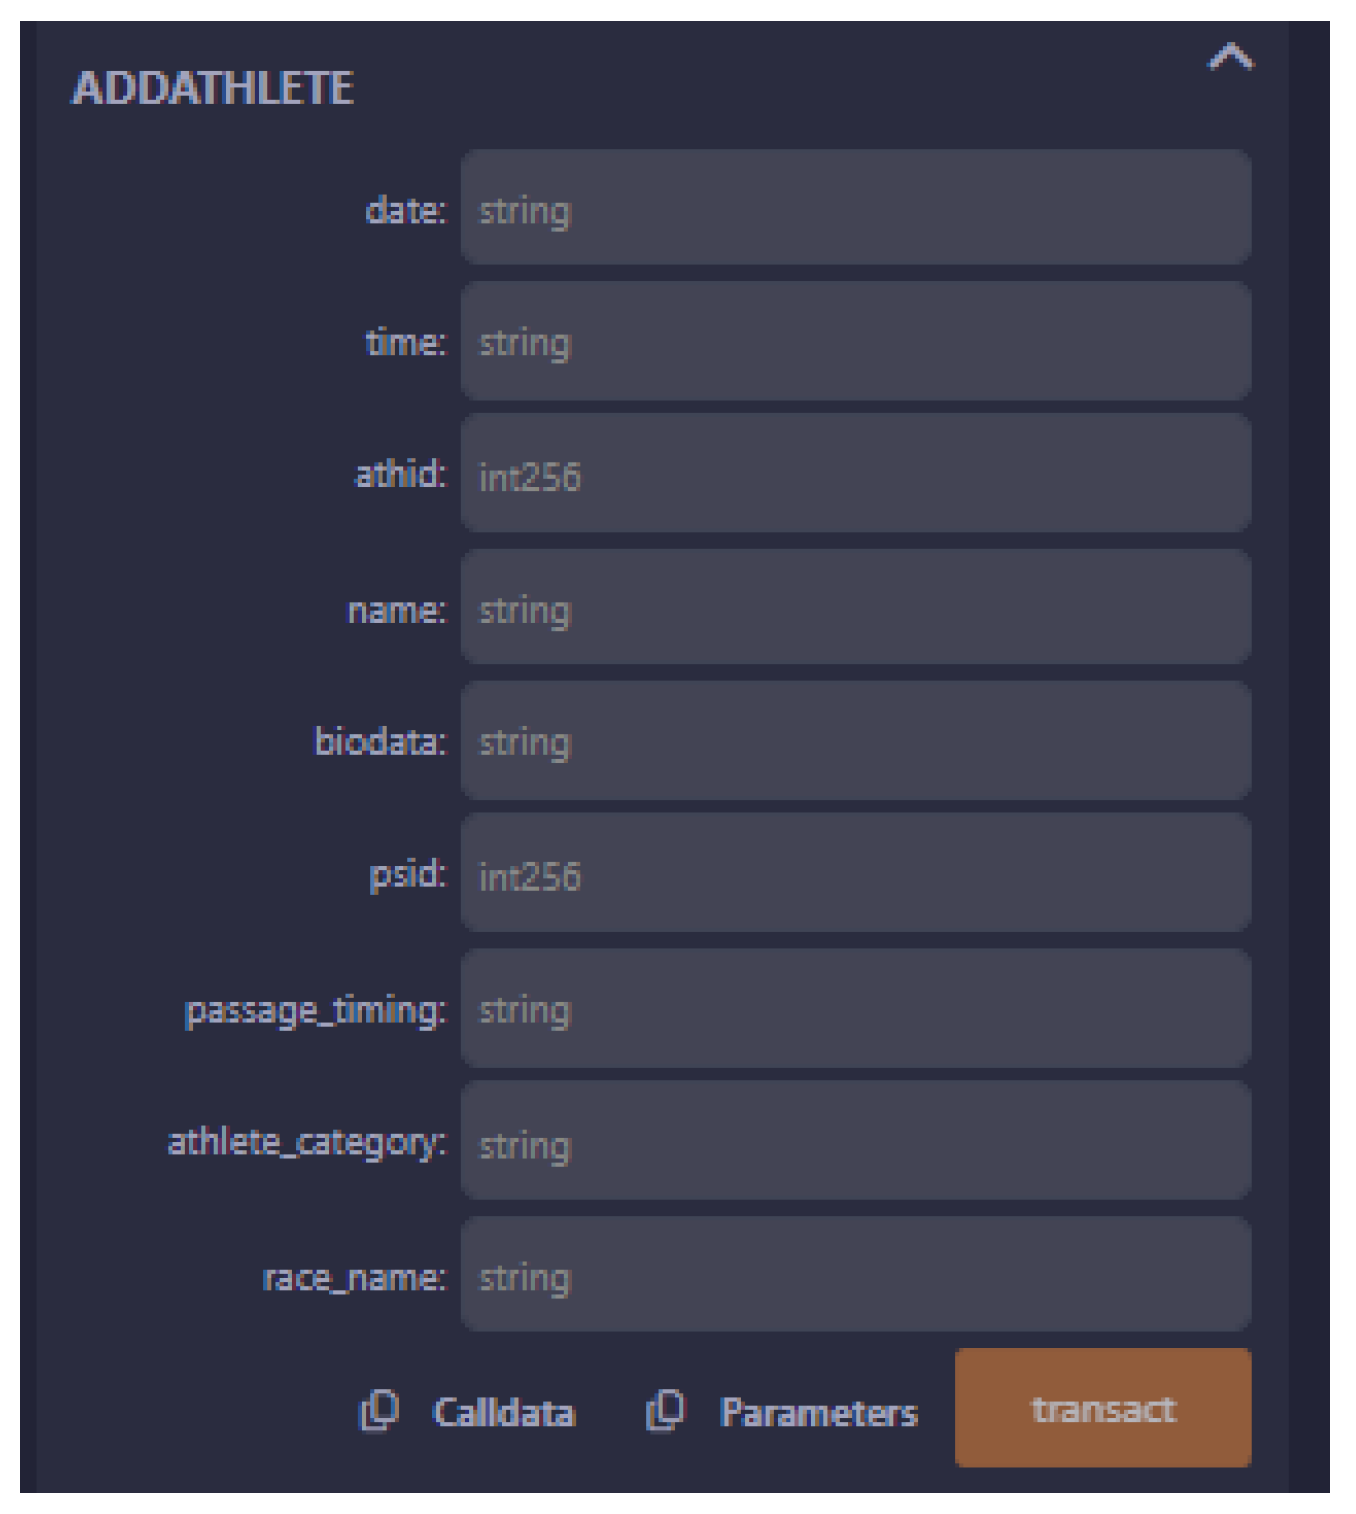Select the athid int256 input box
The height and width of the screenshot is (1514, 1356).
855,475
